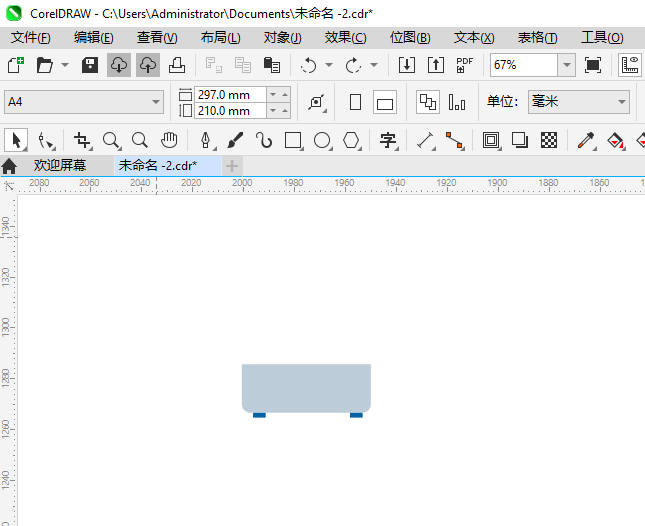Image resolution: width=645 pixels, height=526 pixels.
Task: Open the redo history dropdown arrow
Action: (374, 65)
